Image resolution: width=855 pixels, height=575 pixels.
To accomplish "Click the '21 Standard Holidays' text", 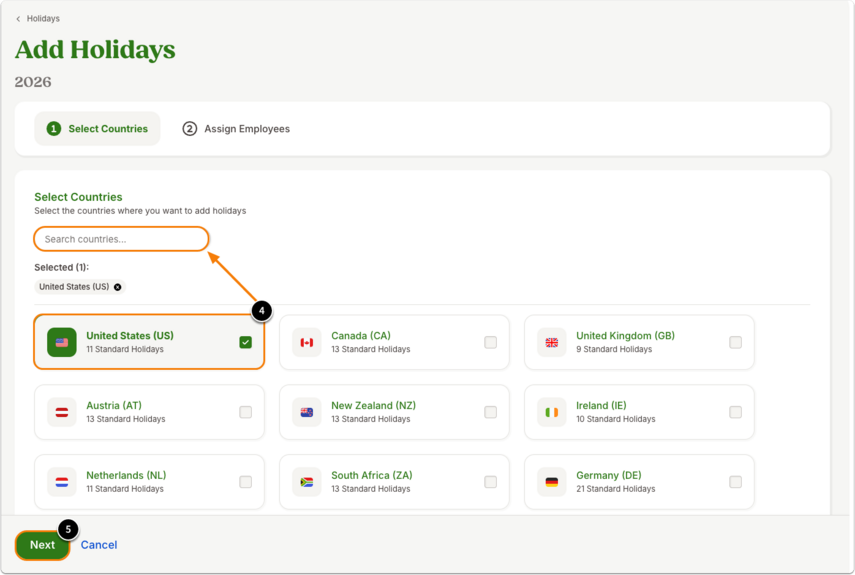I will (616, 489).
